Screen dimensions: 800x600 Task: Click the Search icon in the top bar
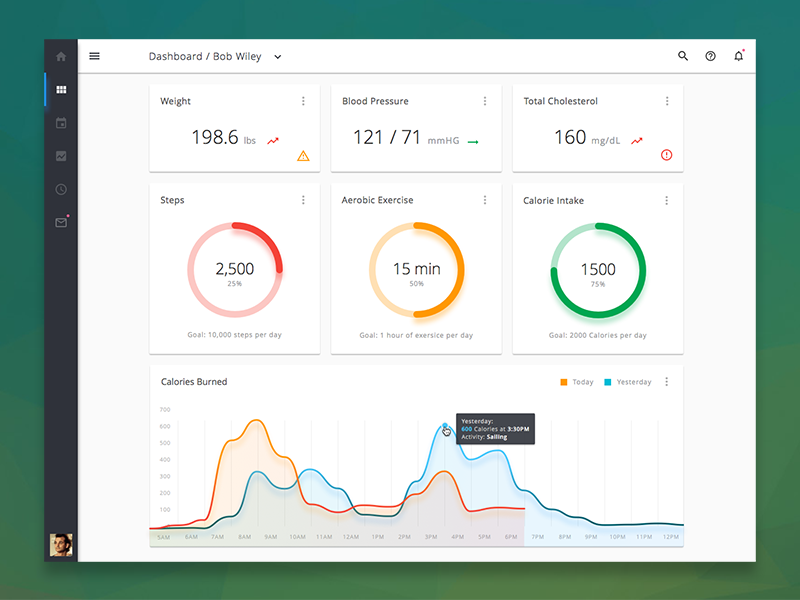[683, 56]
